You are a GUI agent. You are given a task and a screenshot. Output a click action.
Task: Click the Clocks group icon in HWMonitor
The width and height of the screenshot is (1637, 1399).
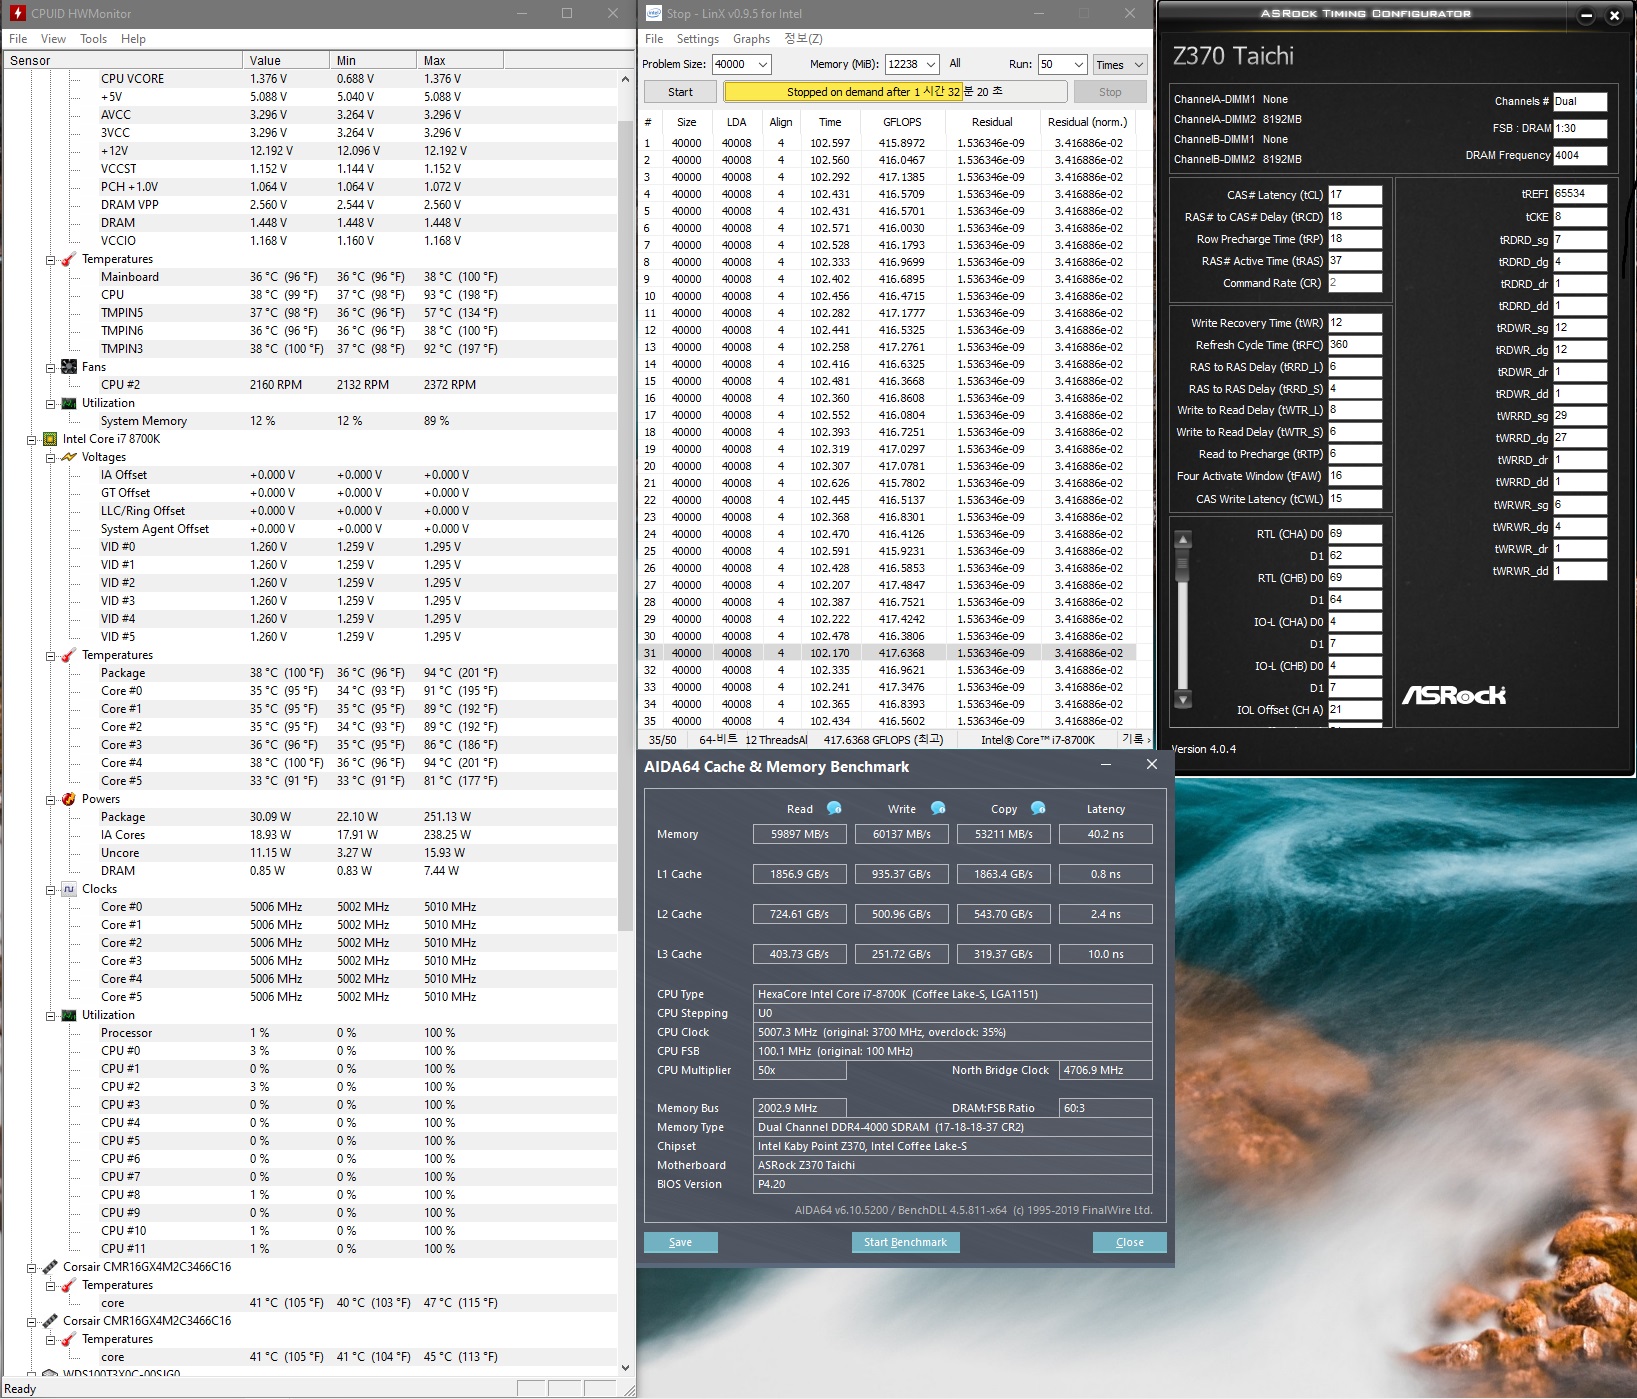pyautogui.click(x=69, y=889)
